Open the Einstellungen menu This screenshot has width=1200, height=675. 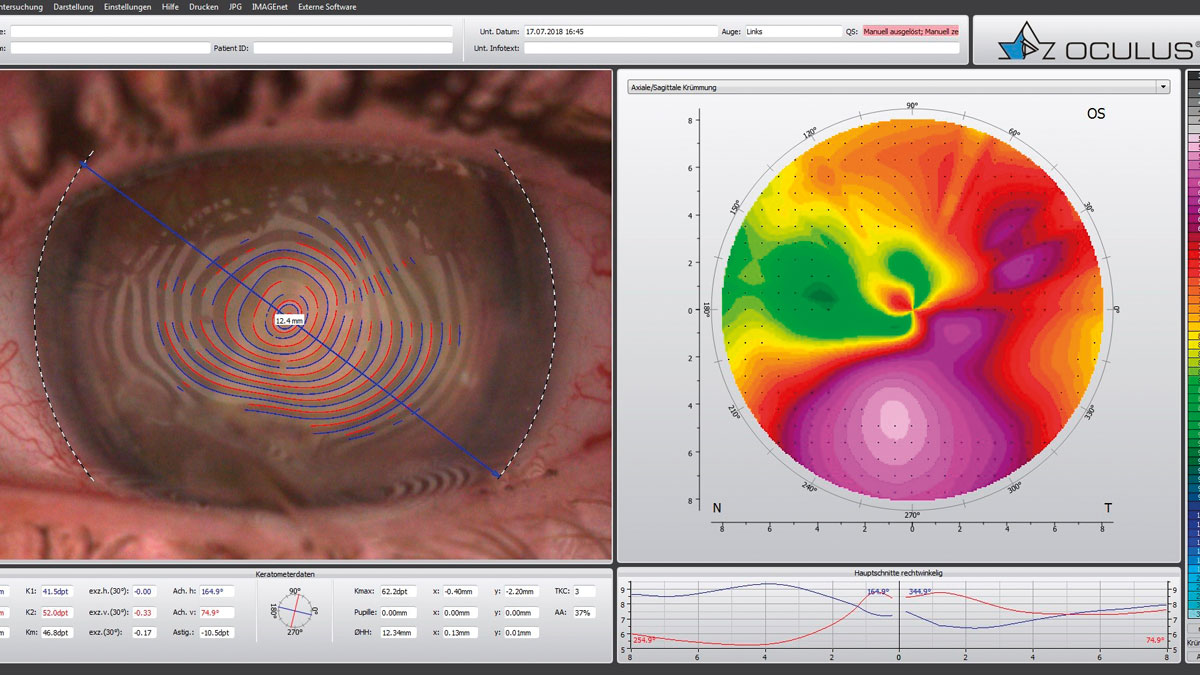127,7
